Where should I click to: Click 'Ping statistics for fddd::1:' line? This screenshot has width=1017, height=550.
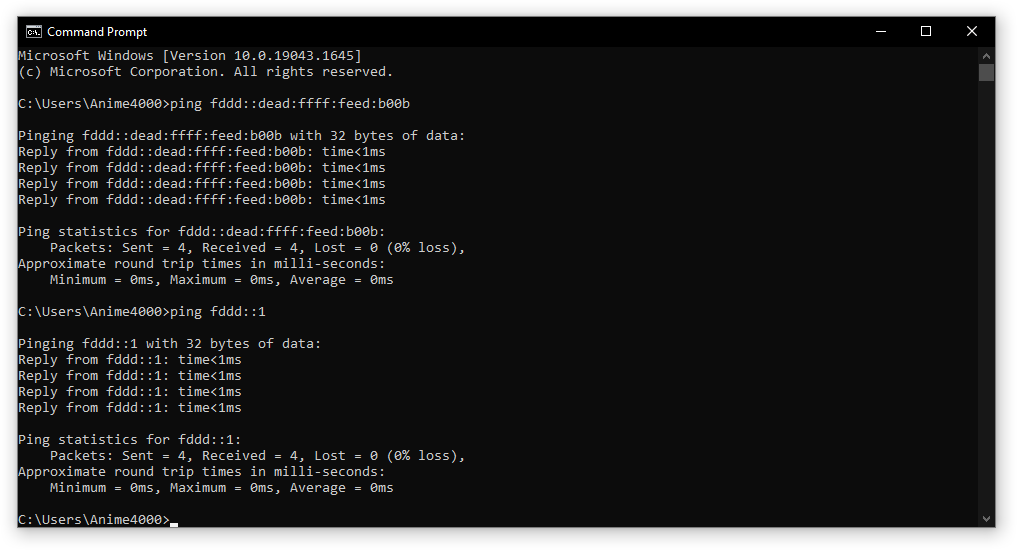130,440
